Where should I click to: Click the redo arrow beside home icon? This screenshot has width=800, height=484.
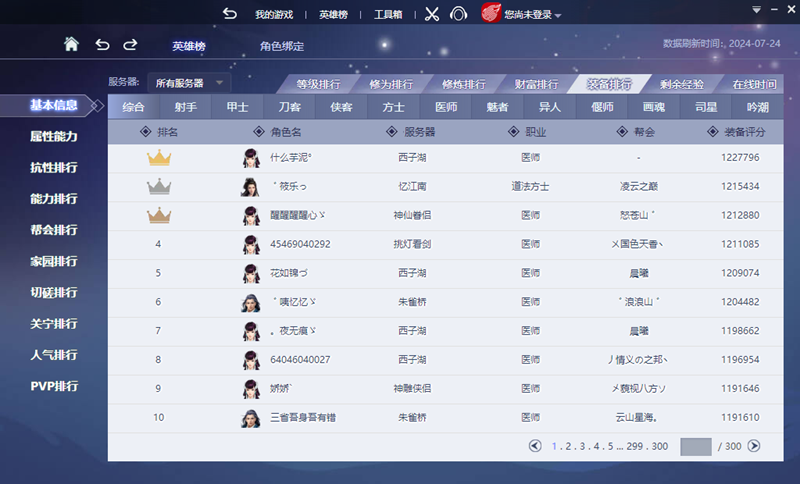pos(130,45)
